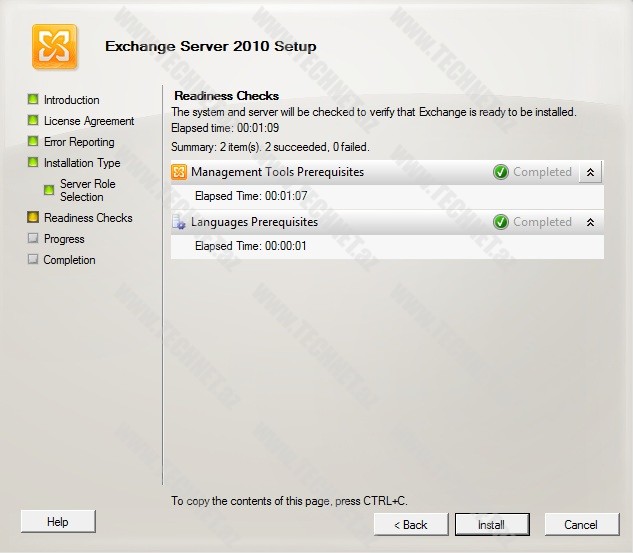Click the Languages Prerequisites icon
Image resolution: width=633 pixels, height=553 pixels.
coord(180,222)
